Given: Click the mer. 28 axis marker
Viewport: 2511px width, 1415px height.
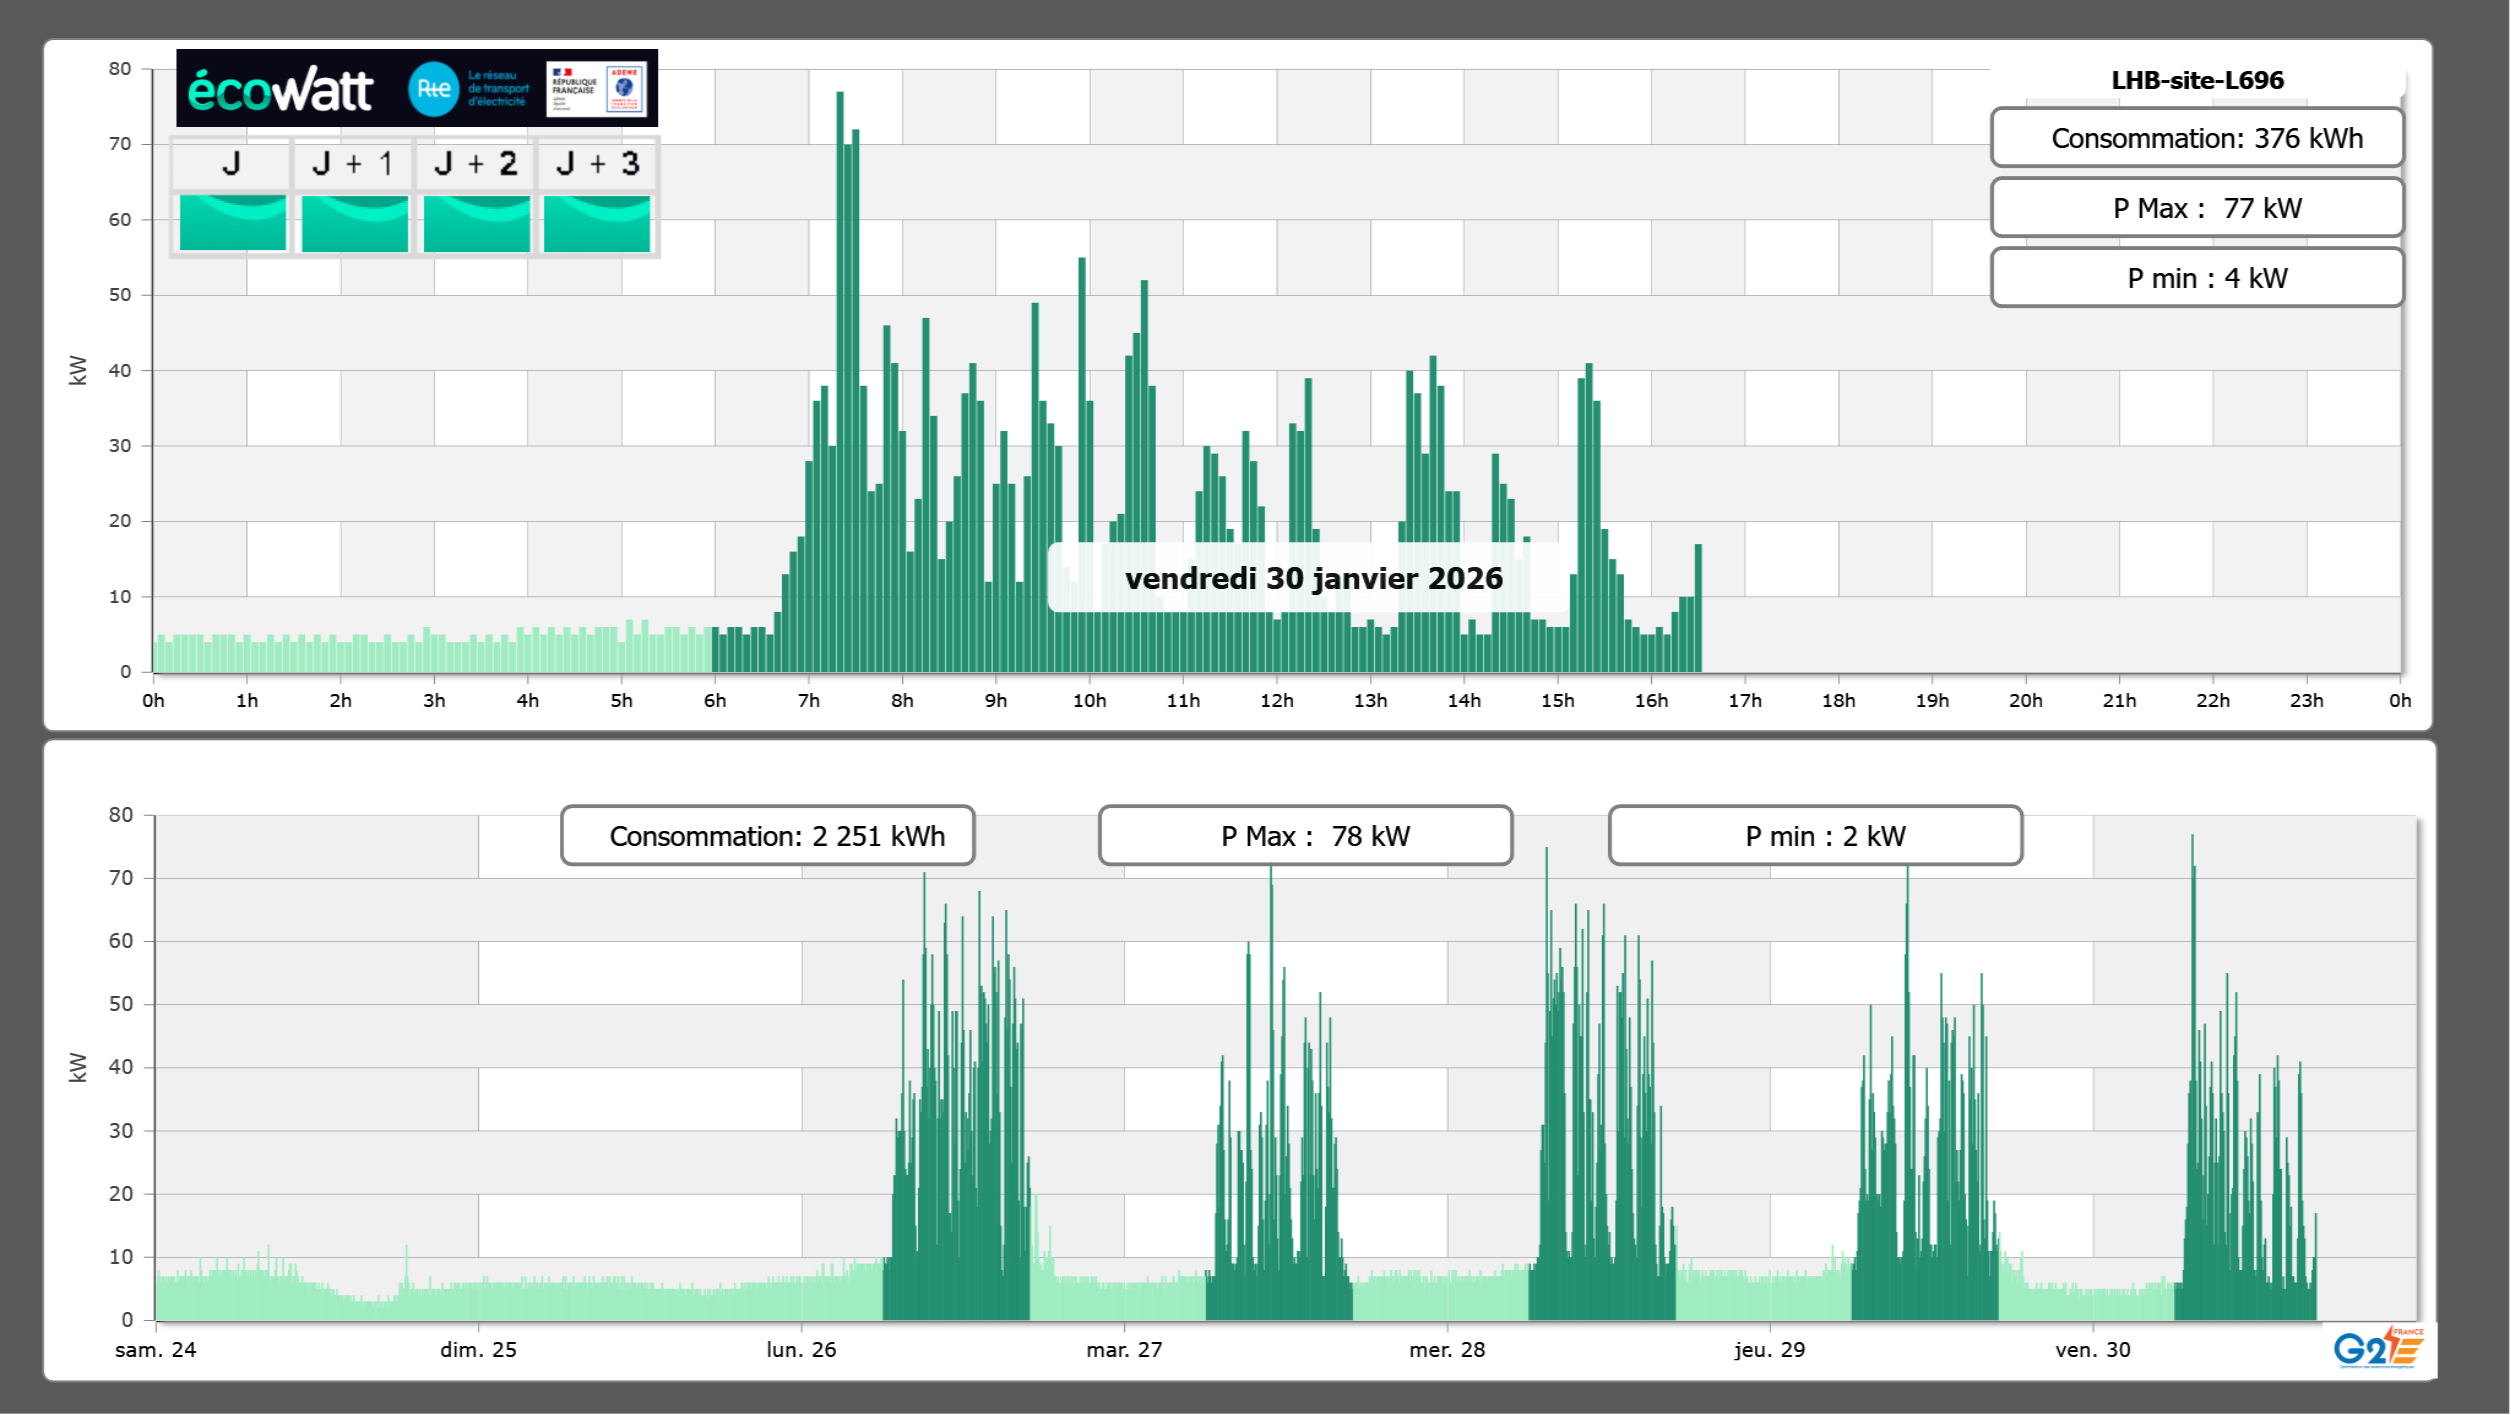Looking at the screenshot, I should (1446, 1349).
